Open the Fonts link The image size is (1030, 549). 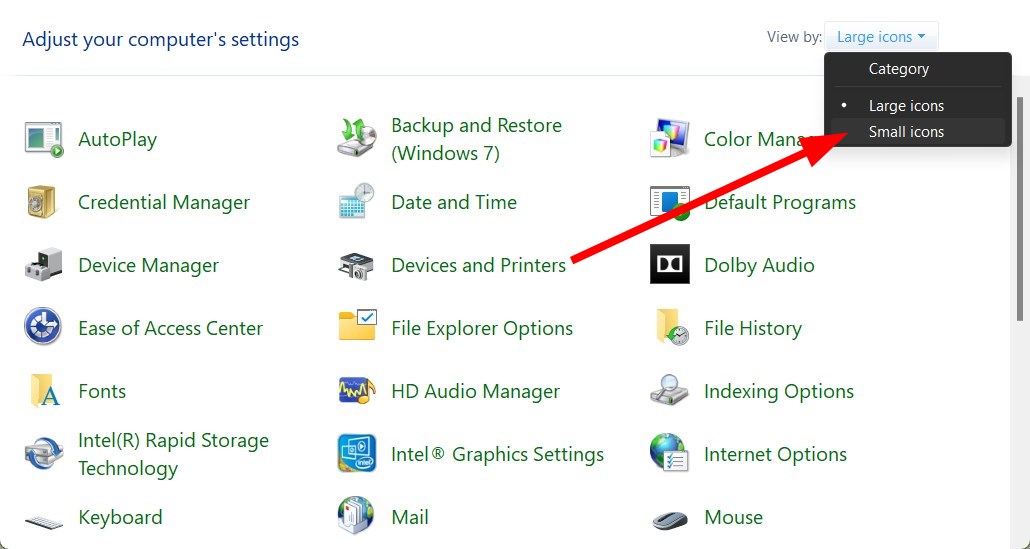click(102, 391)
